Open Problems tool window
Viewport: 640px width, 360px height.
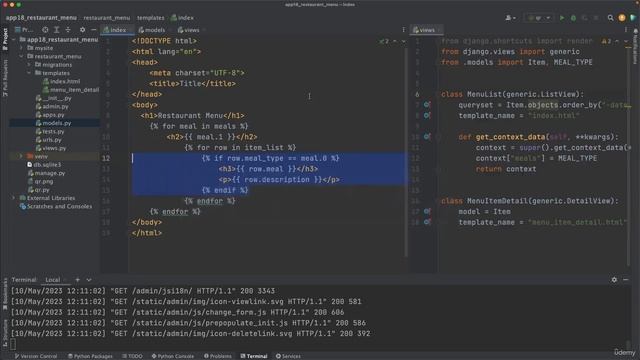pyautogui.click(x=218, y=356)
